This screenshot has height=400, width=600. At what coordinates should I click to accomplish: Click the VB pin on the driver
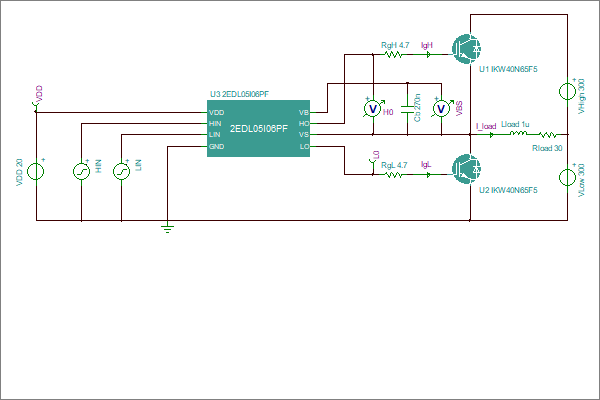(x=304, y=113)
